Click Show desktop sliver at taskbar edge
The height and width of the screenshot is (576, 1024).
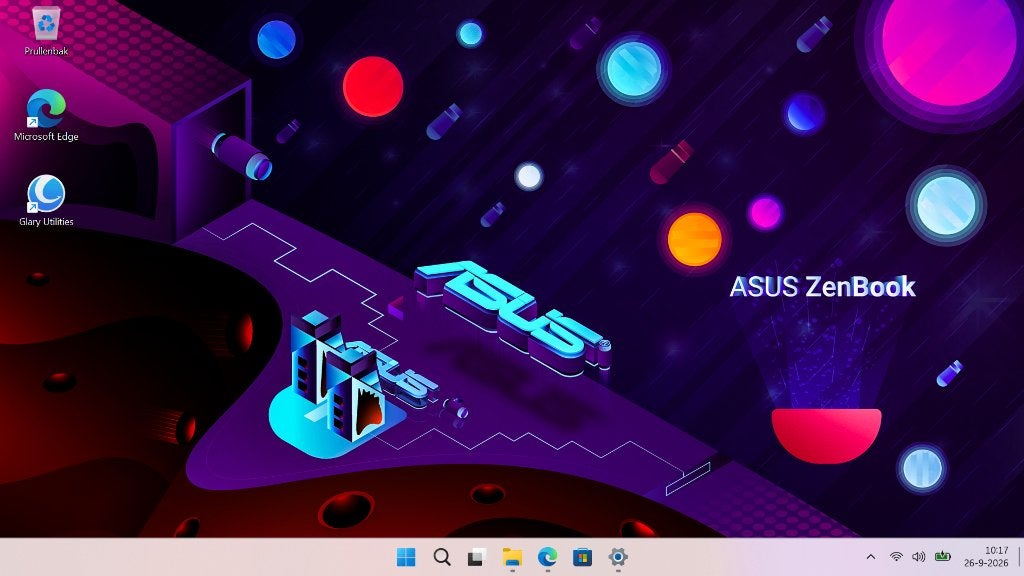pos(1019,557)
